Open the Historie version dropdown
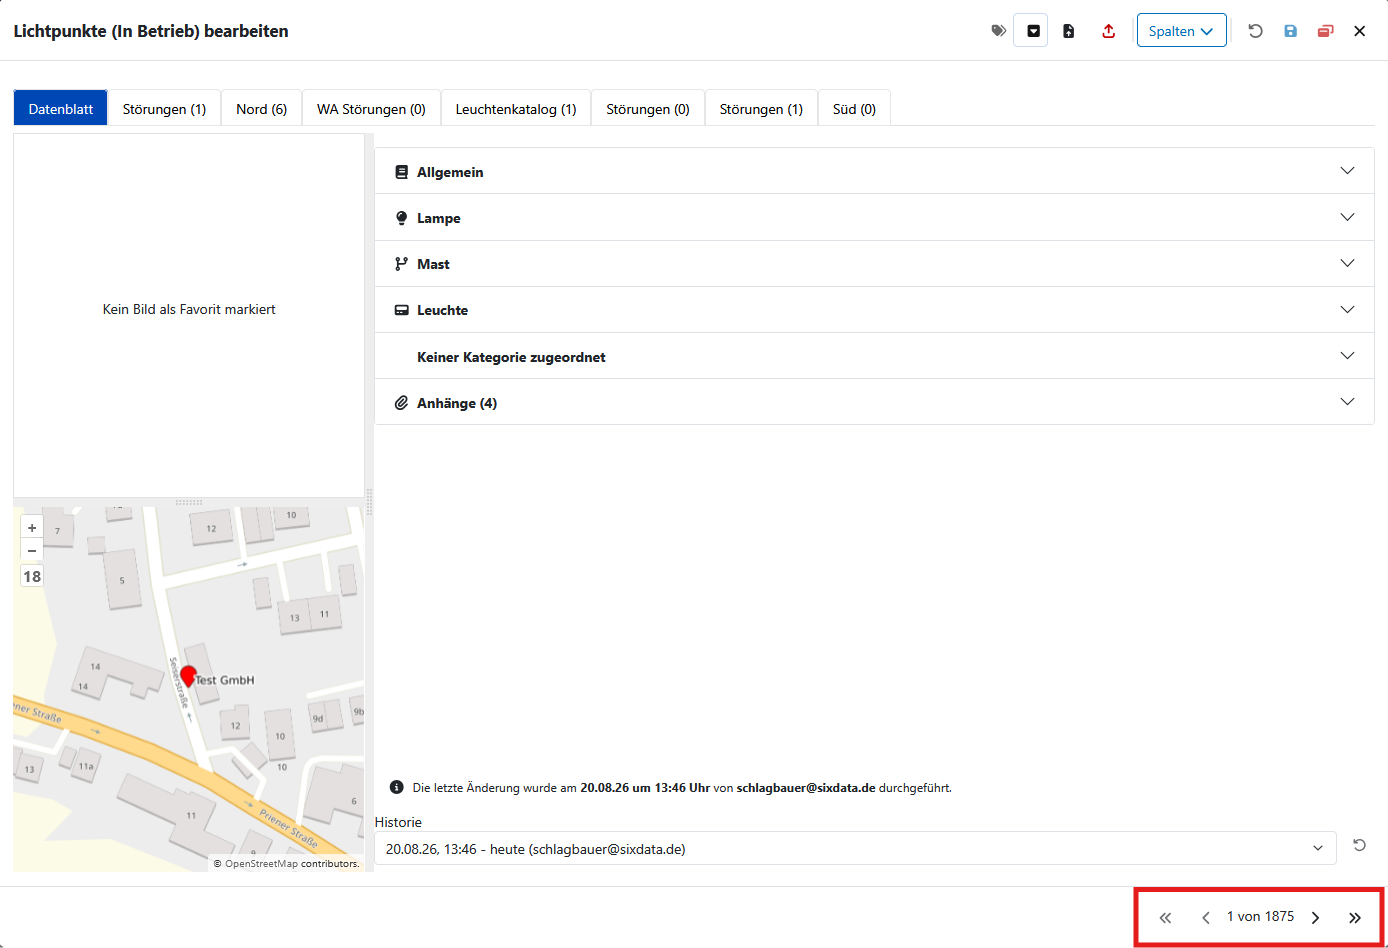The image size is (1388, 948). [855, 848]
